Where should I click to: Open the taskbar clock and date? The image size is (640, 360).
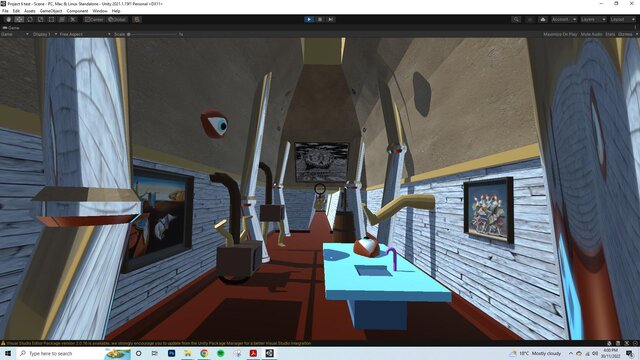[x=611, y=353]
